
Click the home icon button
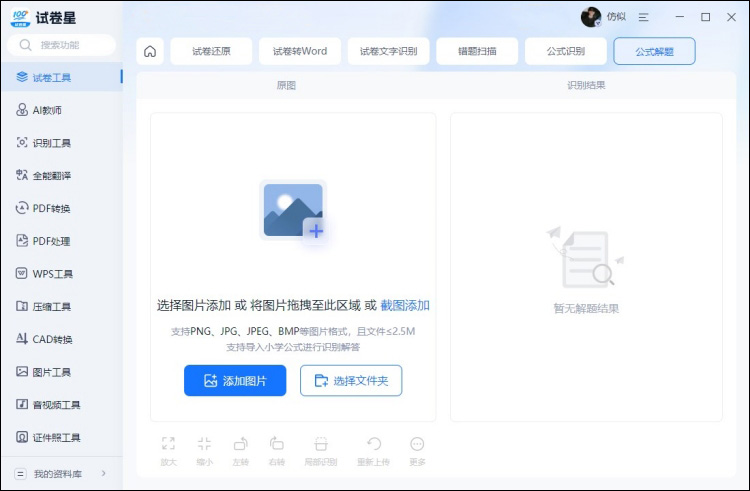pyautogui.click(x=150, y=51)
